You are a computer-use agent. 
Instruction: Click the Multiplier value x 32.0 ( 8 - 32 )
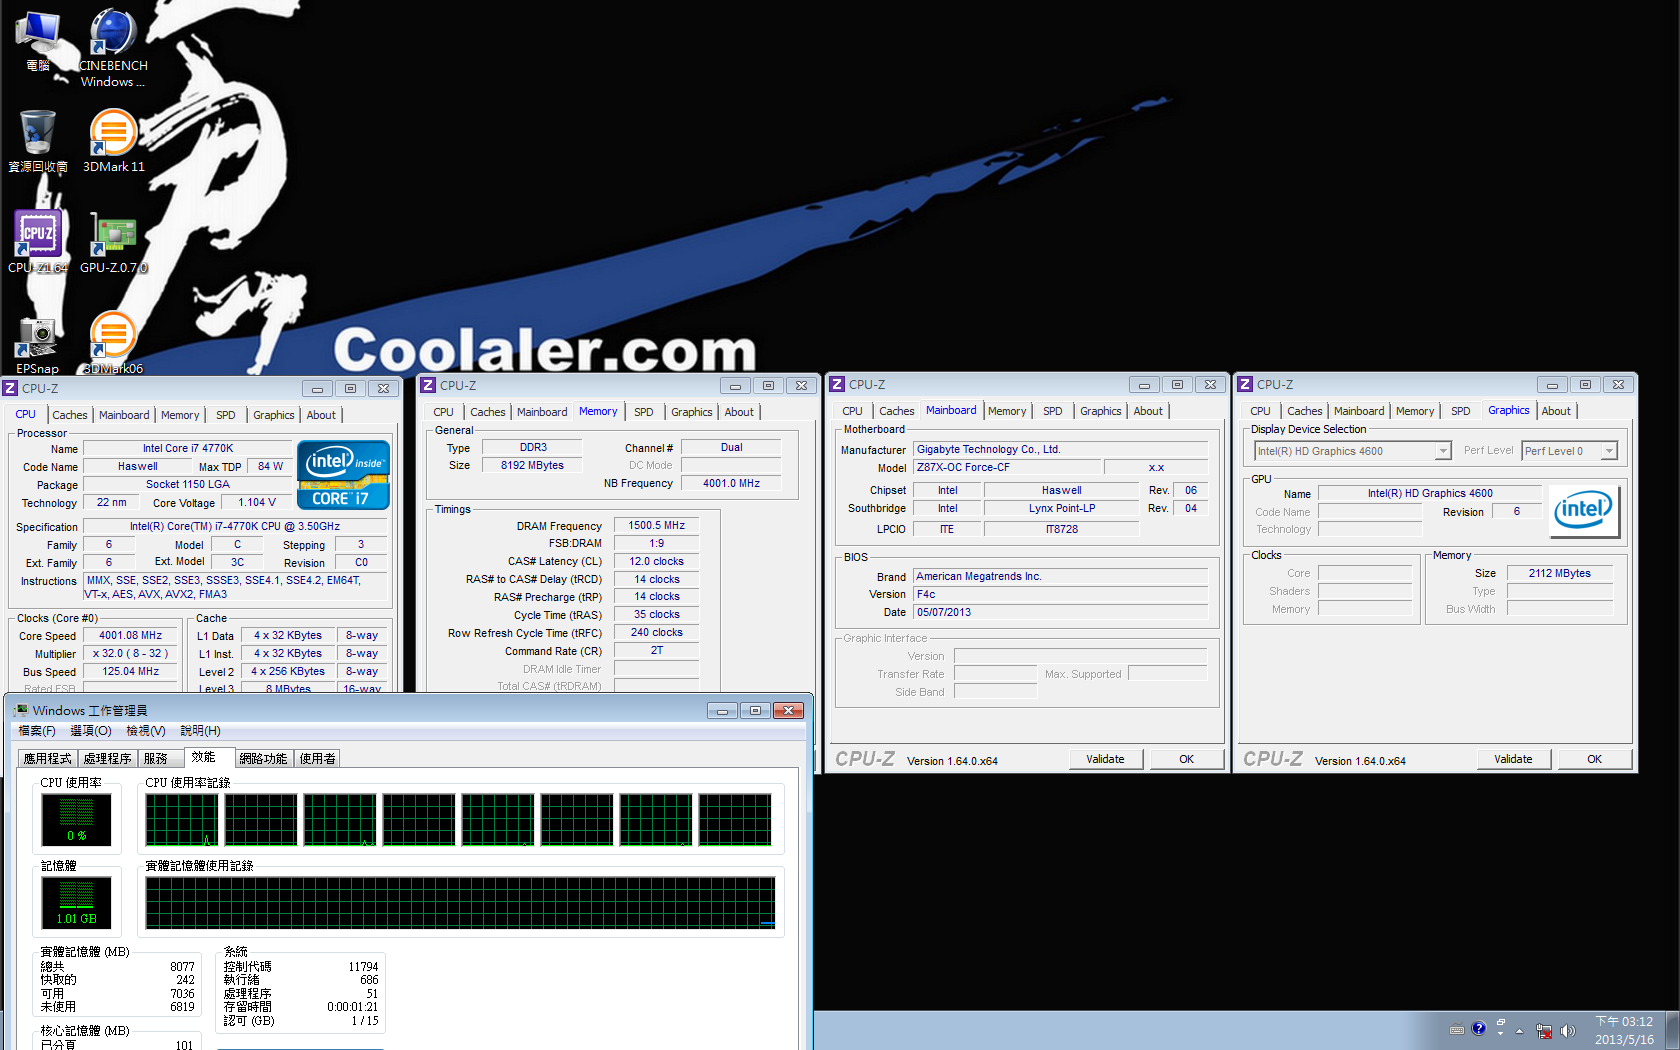(130, 654)
